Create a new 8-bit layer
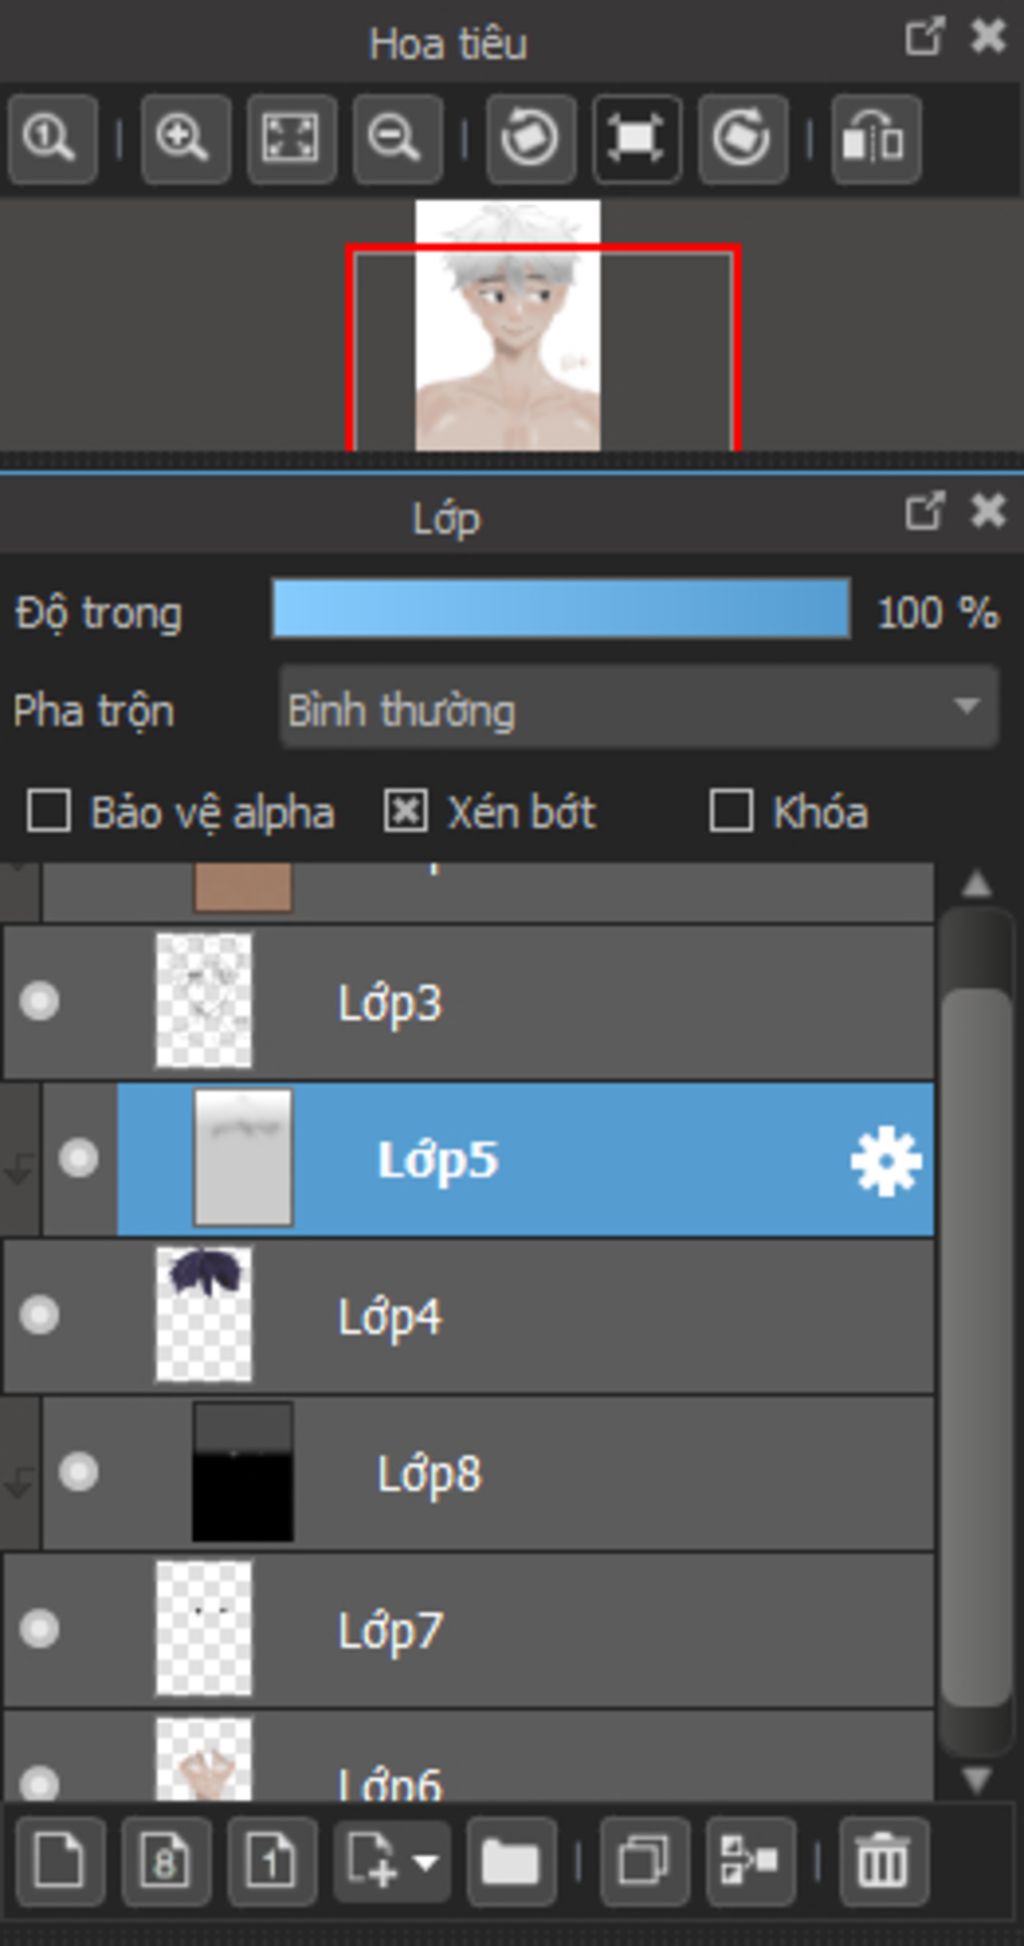The width and height of the screenshot is (1024, 1946). [166, 1862]
